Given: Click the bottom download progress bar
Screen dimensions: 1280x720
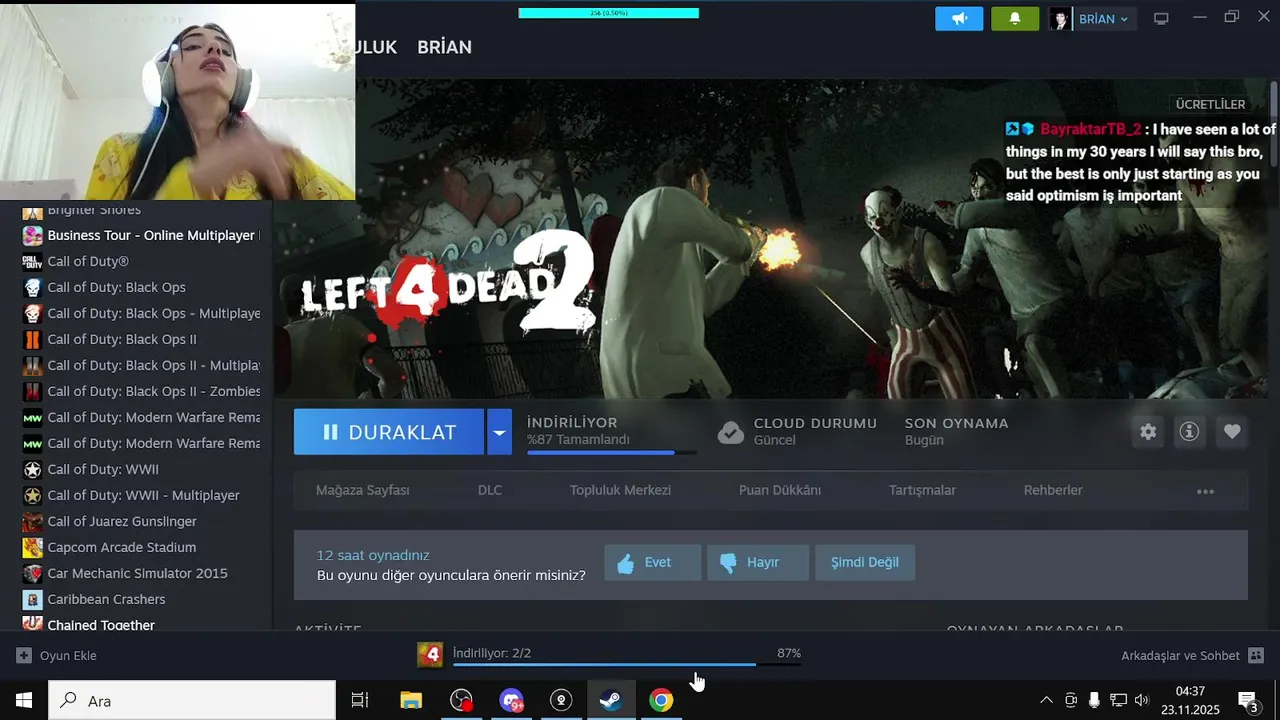Looking at the screenshot, I should (x=627, y=664).
